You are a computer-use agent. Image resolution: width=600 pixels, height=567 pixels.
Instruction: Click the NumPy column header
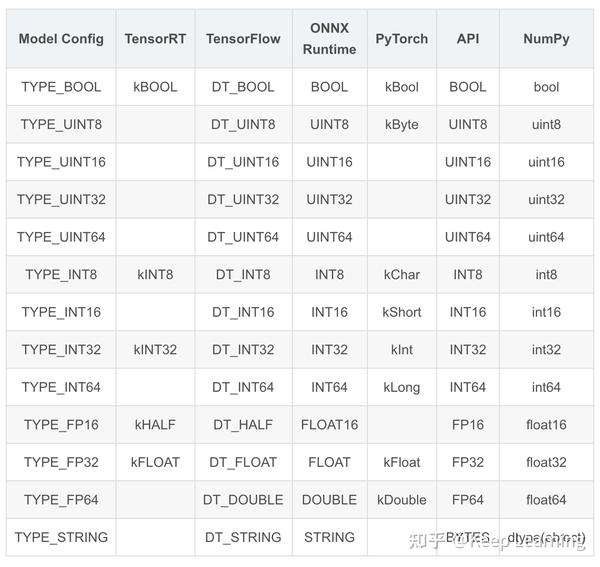[546, 39]
